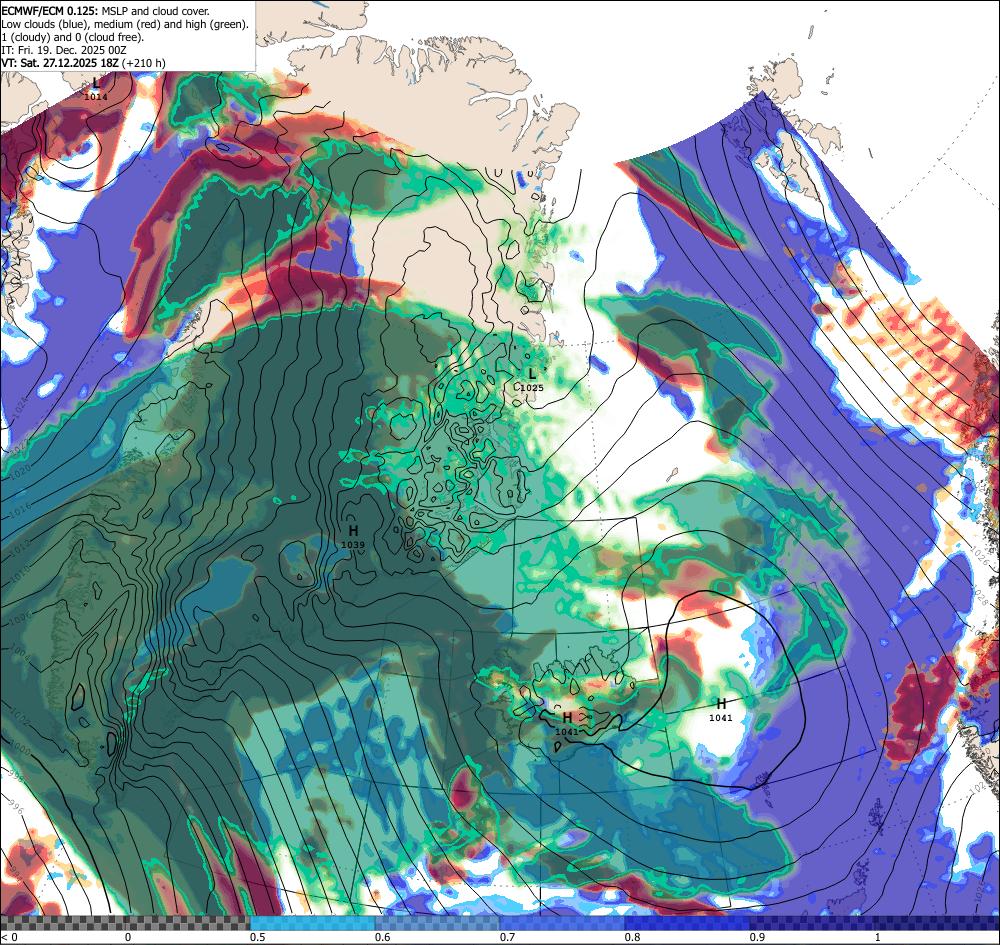Viewport: 1000px width, 945px height.
Task: Click the 'ECMWF/ECM 0.125: MSLP and cloud cover' title line
Action: 106,11
